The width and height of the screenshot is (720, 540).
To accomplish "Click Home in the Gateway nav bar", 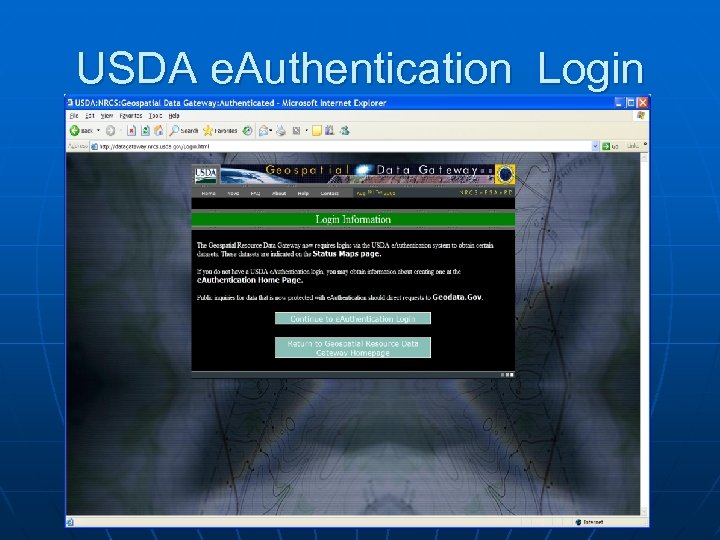I will pos(208,193).
